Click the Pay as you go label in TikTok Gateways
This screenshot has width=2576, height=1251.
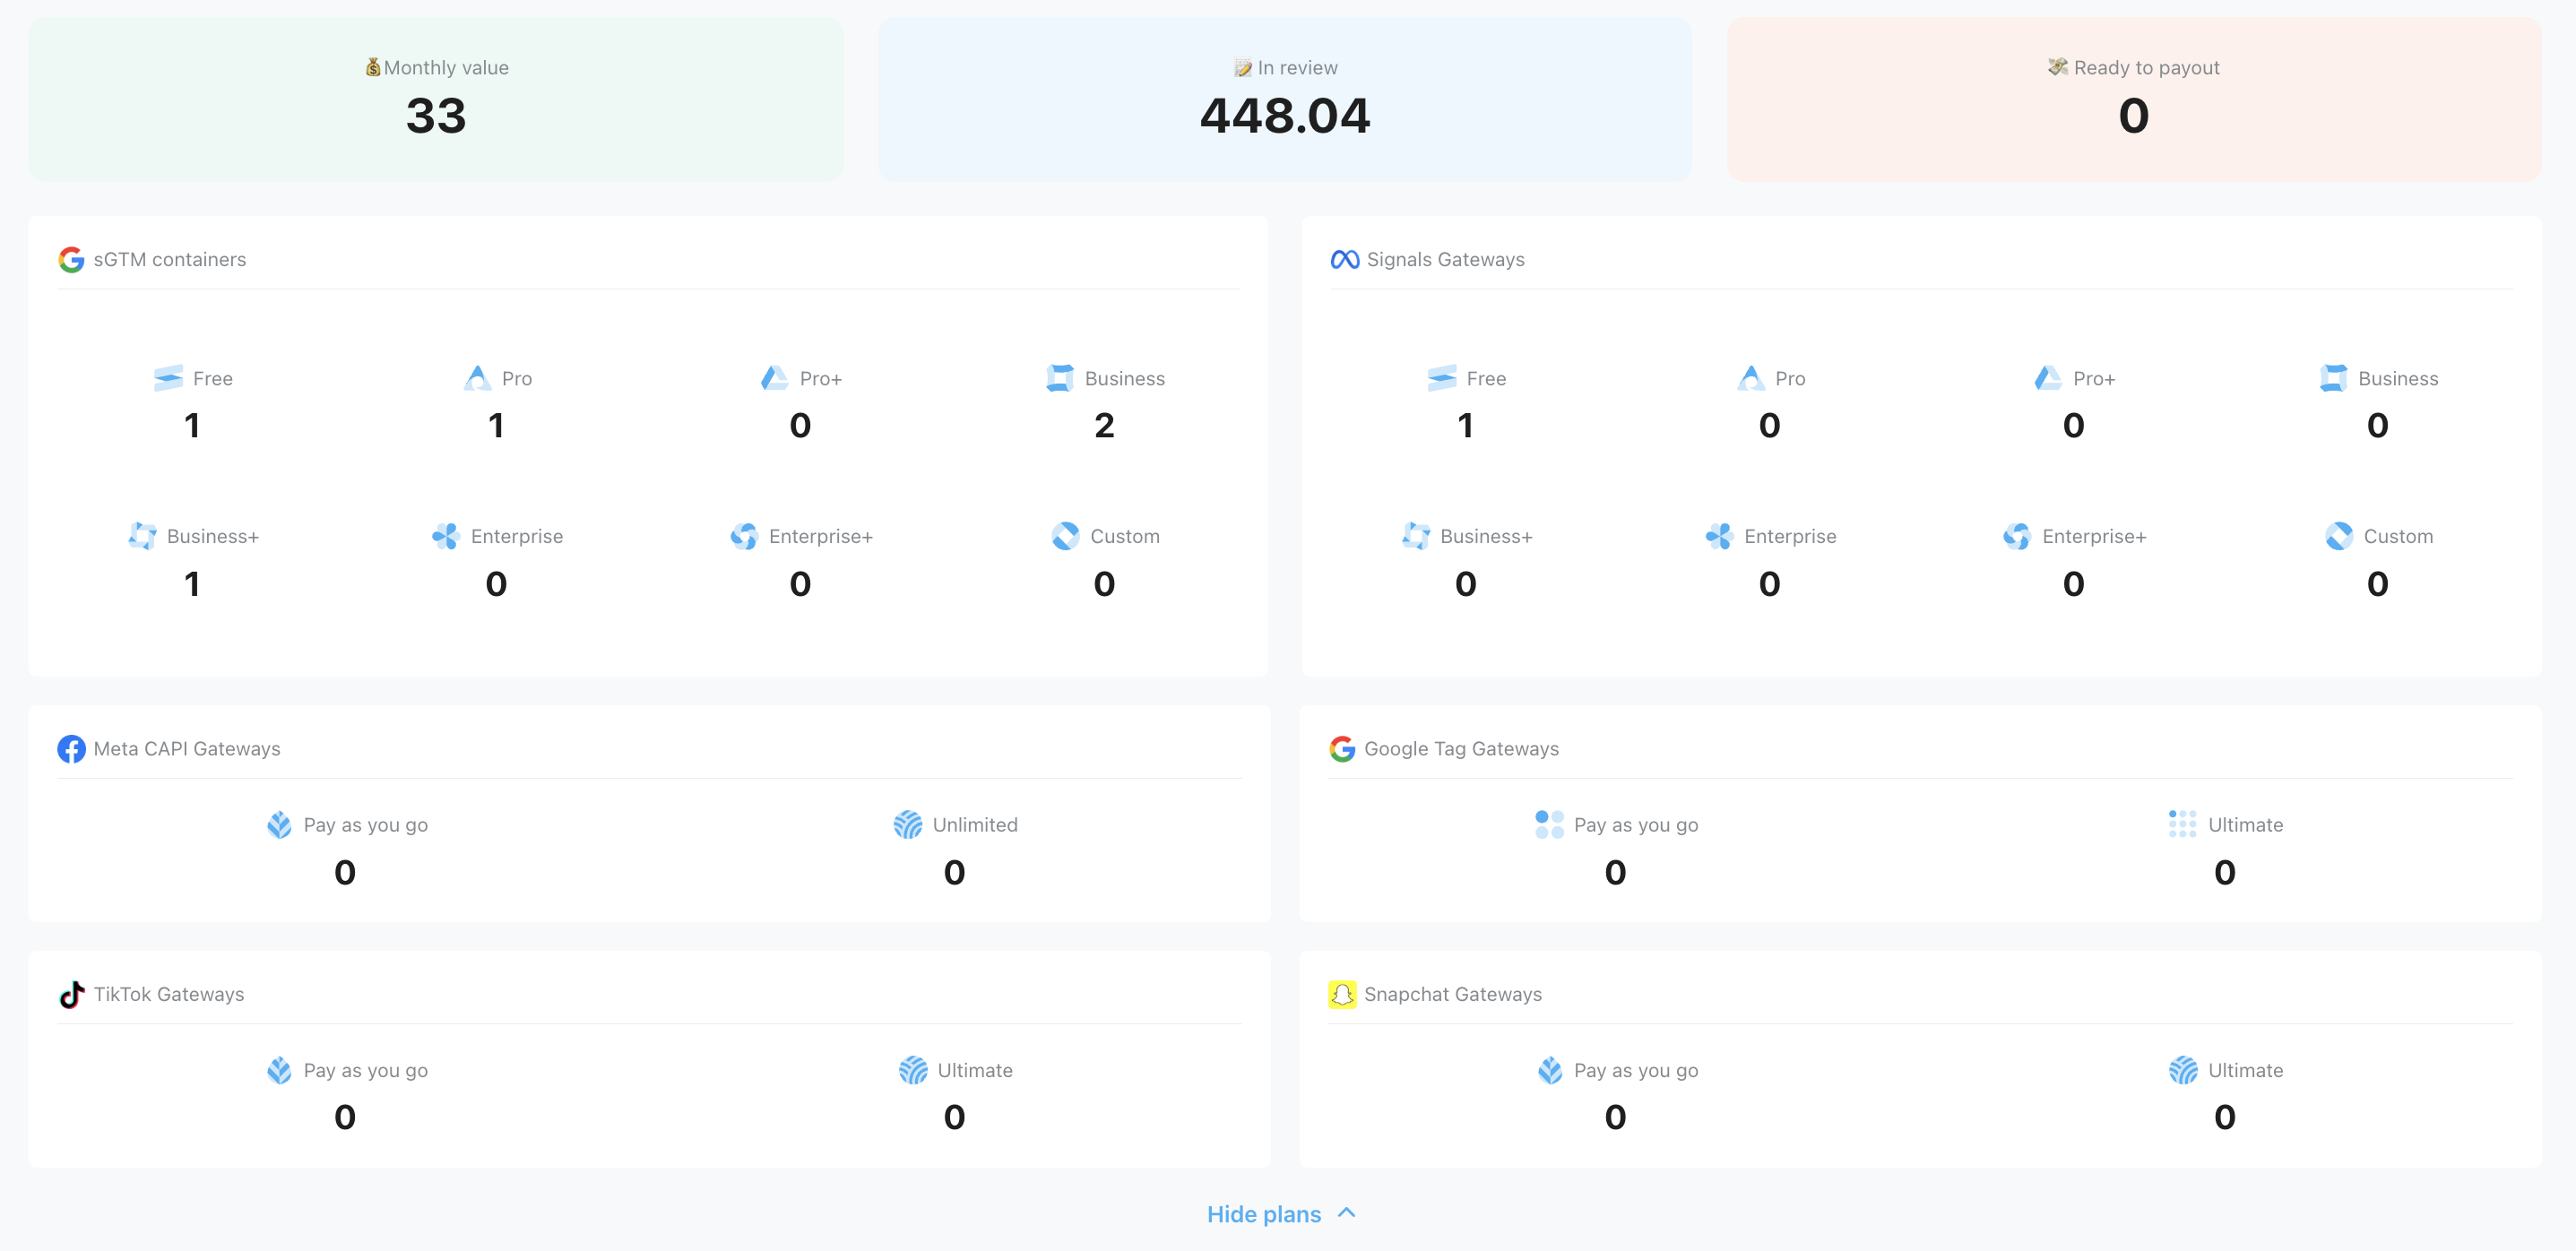click(366, 1071)
